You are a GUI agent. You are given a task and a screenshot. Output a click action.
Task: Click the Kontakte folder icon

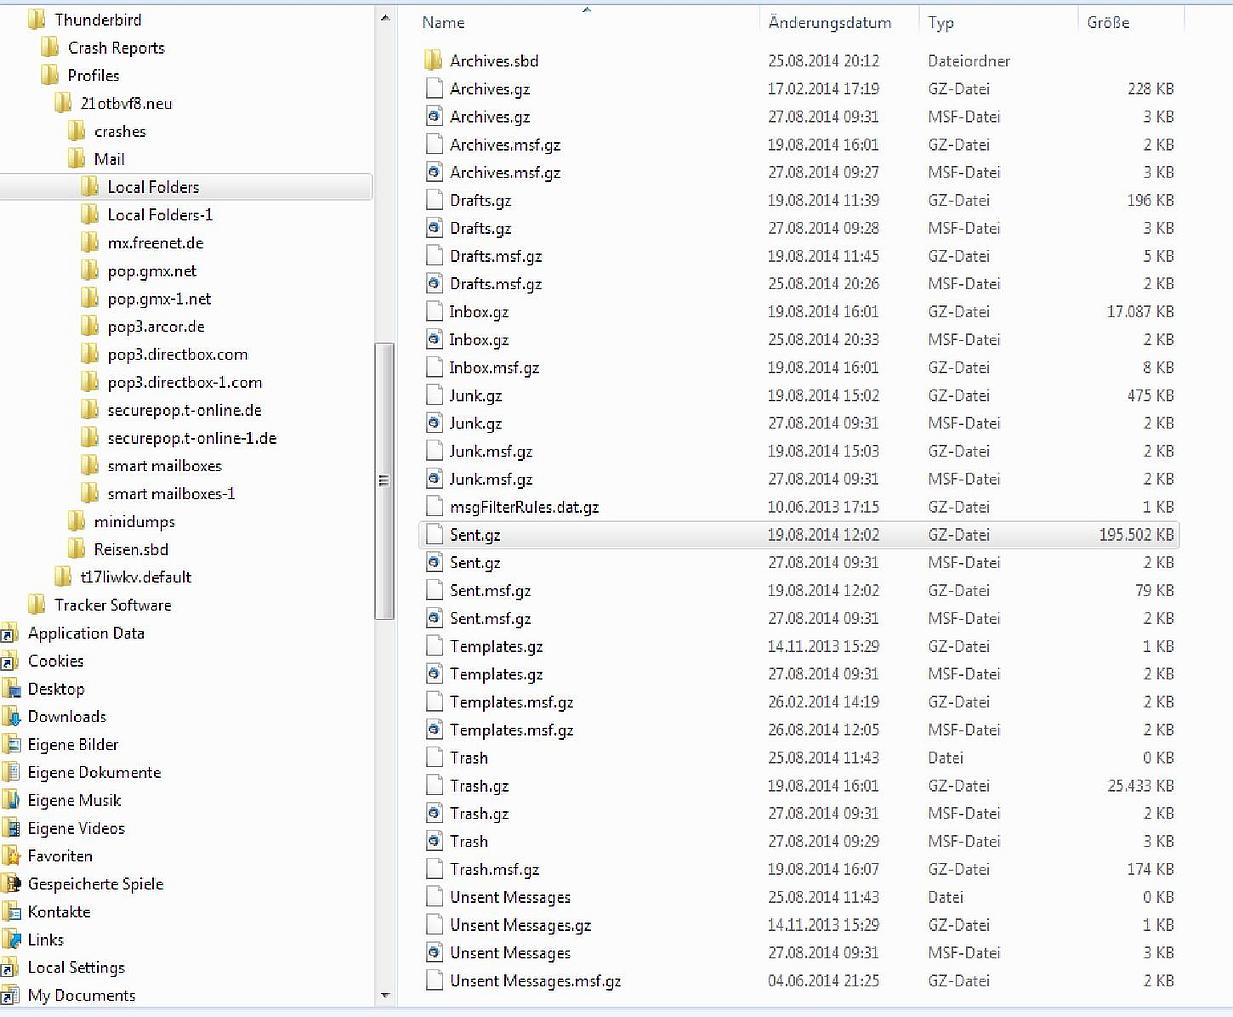point(11,912)
